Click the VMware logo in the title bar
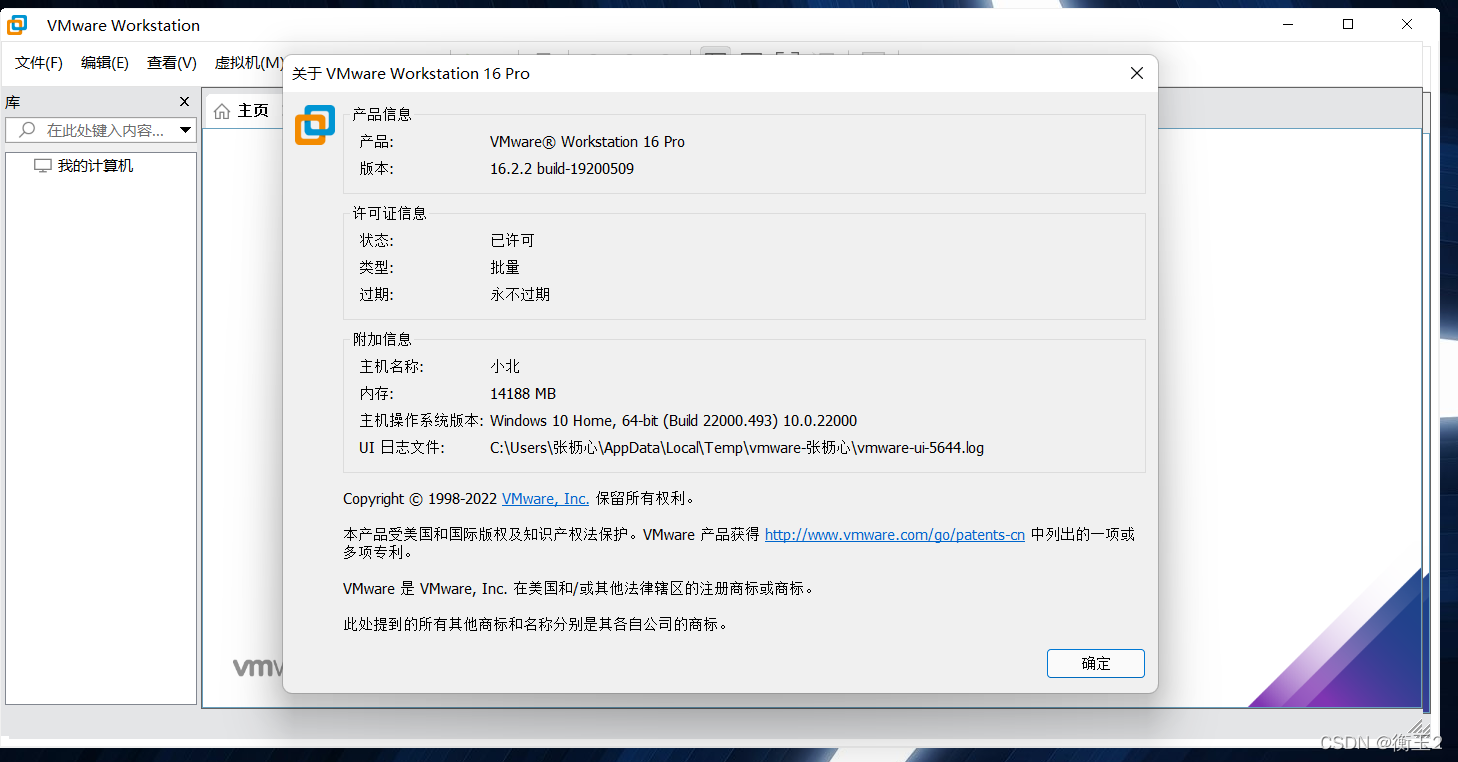Image resolution: width=1458 pixels, height=762 pixels. point(17,25)
